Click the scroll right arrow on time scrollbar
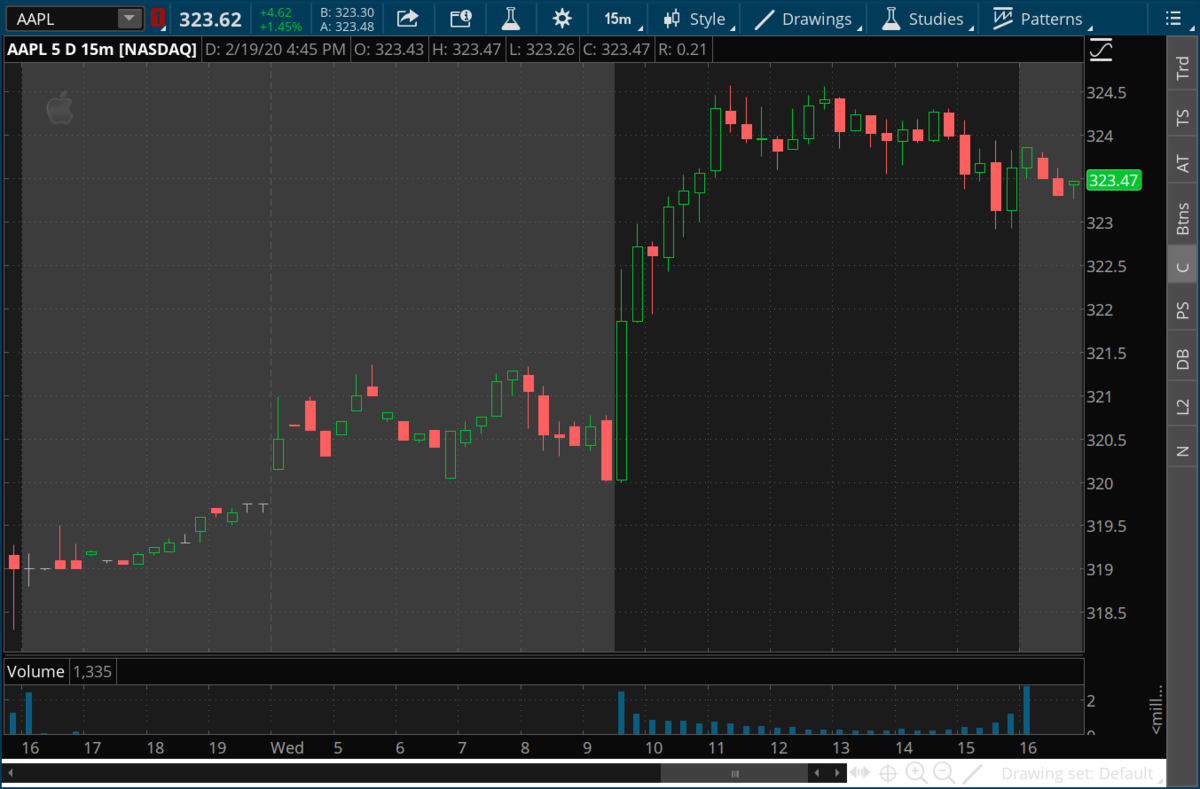Screen dimensions: 1200x789 837,773
